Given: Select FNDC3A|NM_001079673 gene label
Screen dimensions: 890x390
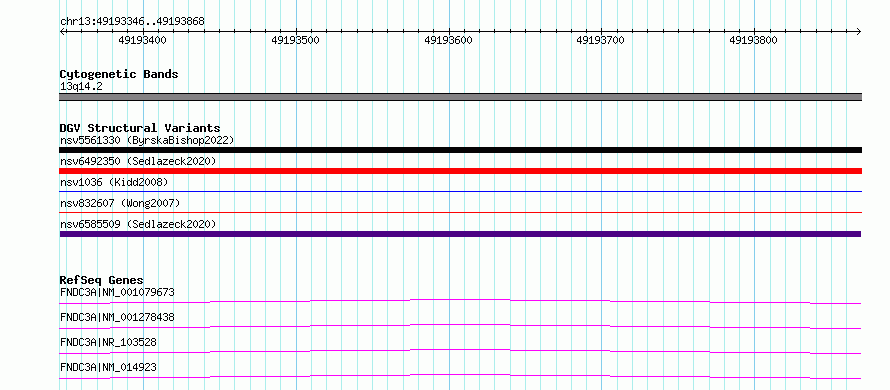Looking at the screenshot, I should tap(117, 292).
